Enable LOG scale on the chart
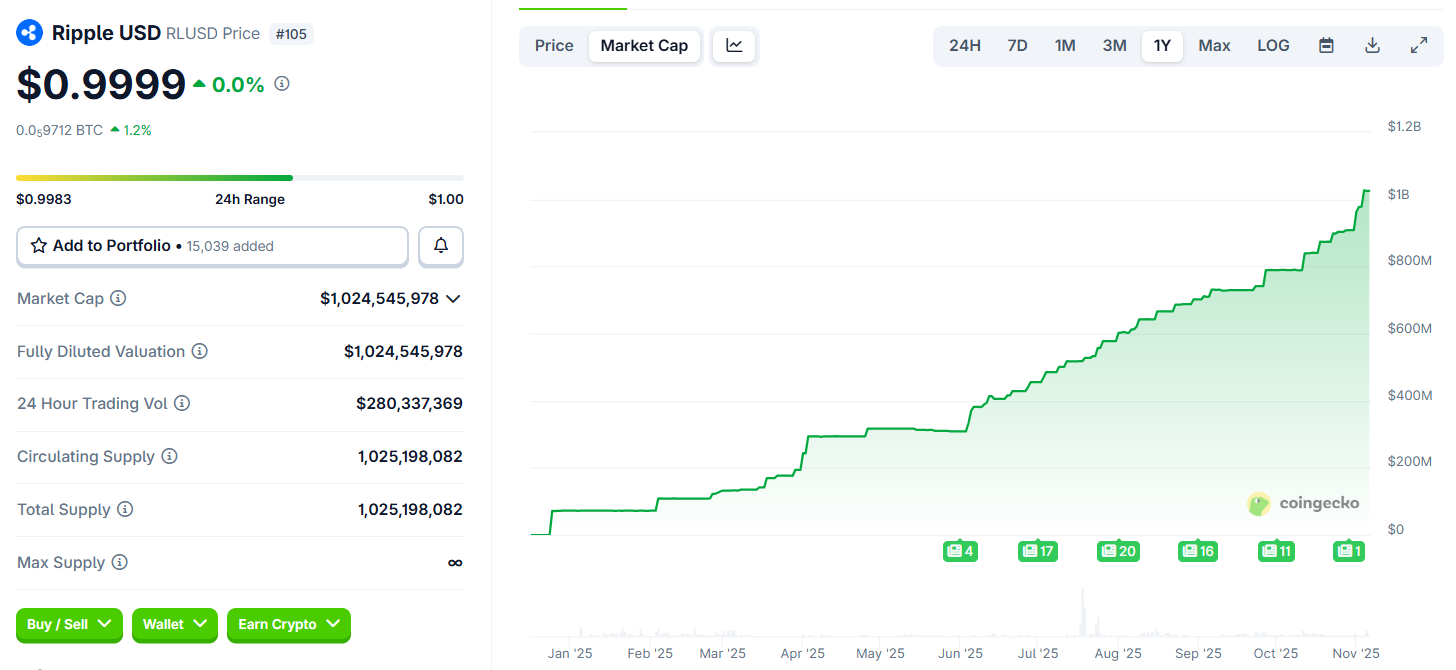The width and height of the screenshot is (1456, 670). click(x=1273, y=45)
